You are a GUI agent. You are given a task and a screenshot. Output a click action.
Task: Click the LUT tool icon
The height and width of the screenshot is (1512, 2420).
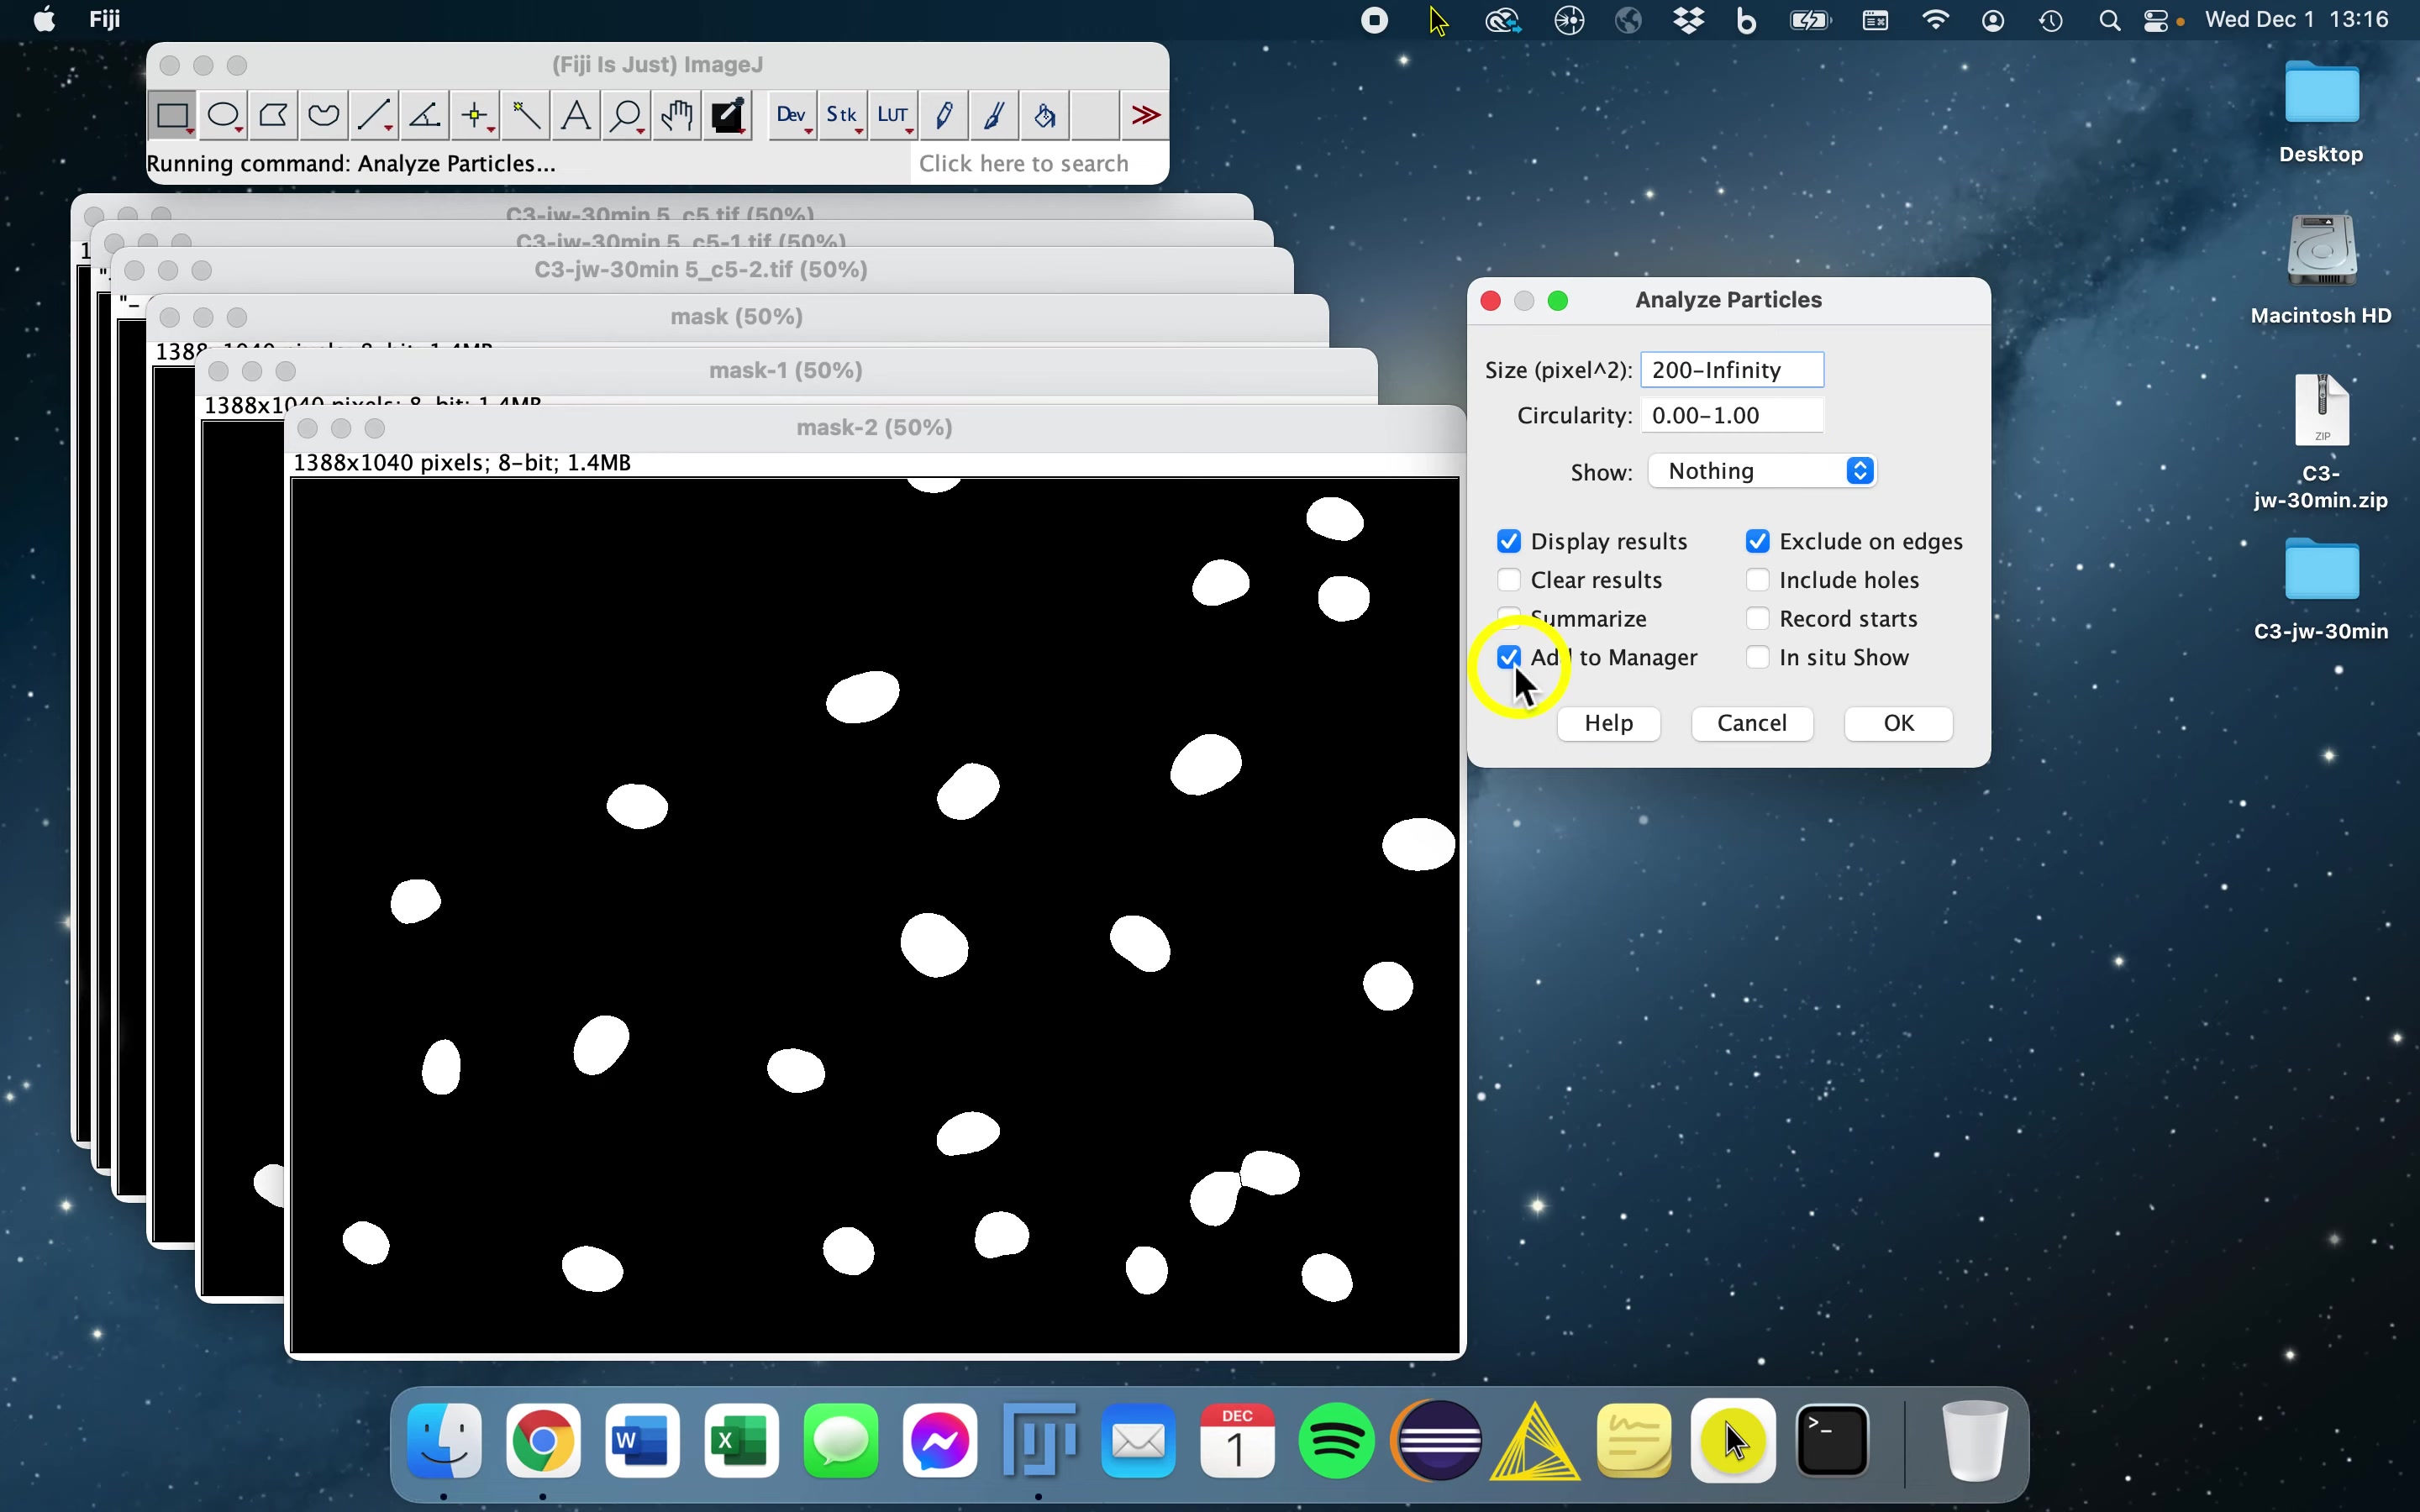pyautogui.click(x=894, y=115)
